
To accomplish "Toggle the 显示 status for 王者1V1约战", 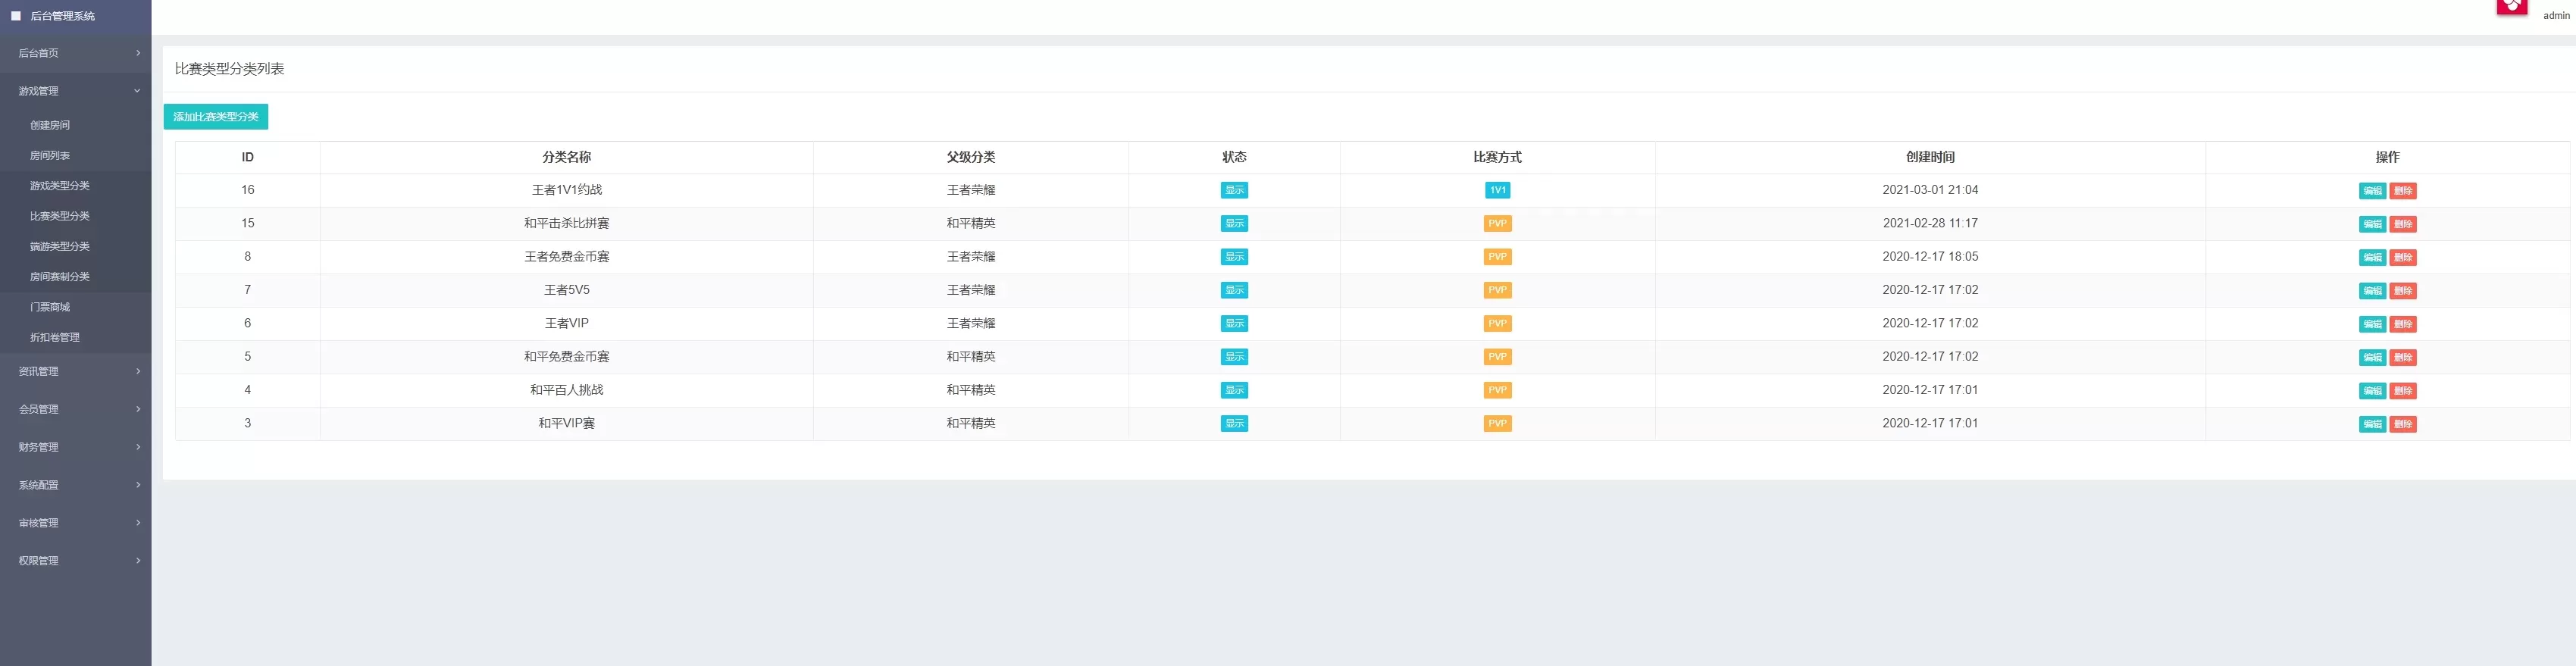I will pyautogui.click(x=1234, y=190).
